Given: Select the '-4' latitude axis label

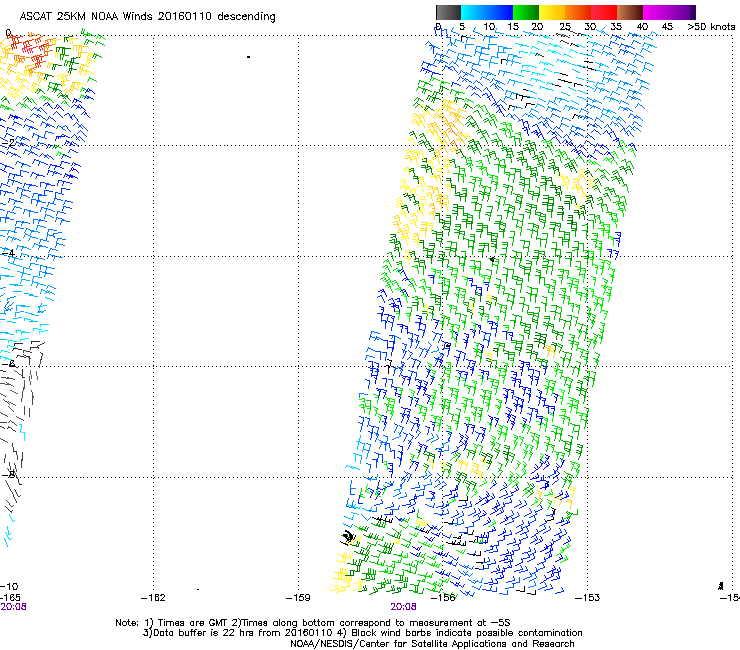Looking at the screenshot, I should [8, 253].
